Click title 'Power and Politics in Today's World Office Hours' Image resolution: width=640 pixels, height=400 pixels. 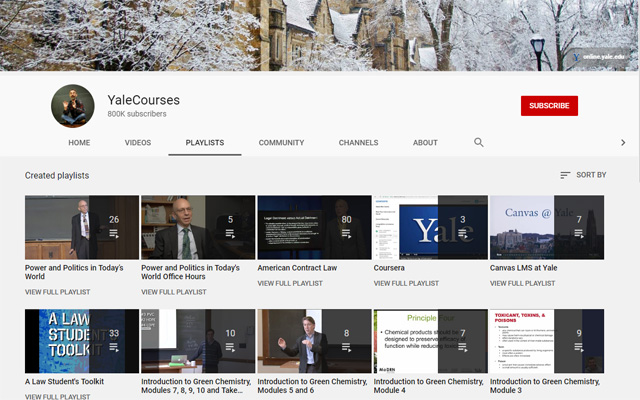[190, 272]
